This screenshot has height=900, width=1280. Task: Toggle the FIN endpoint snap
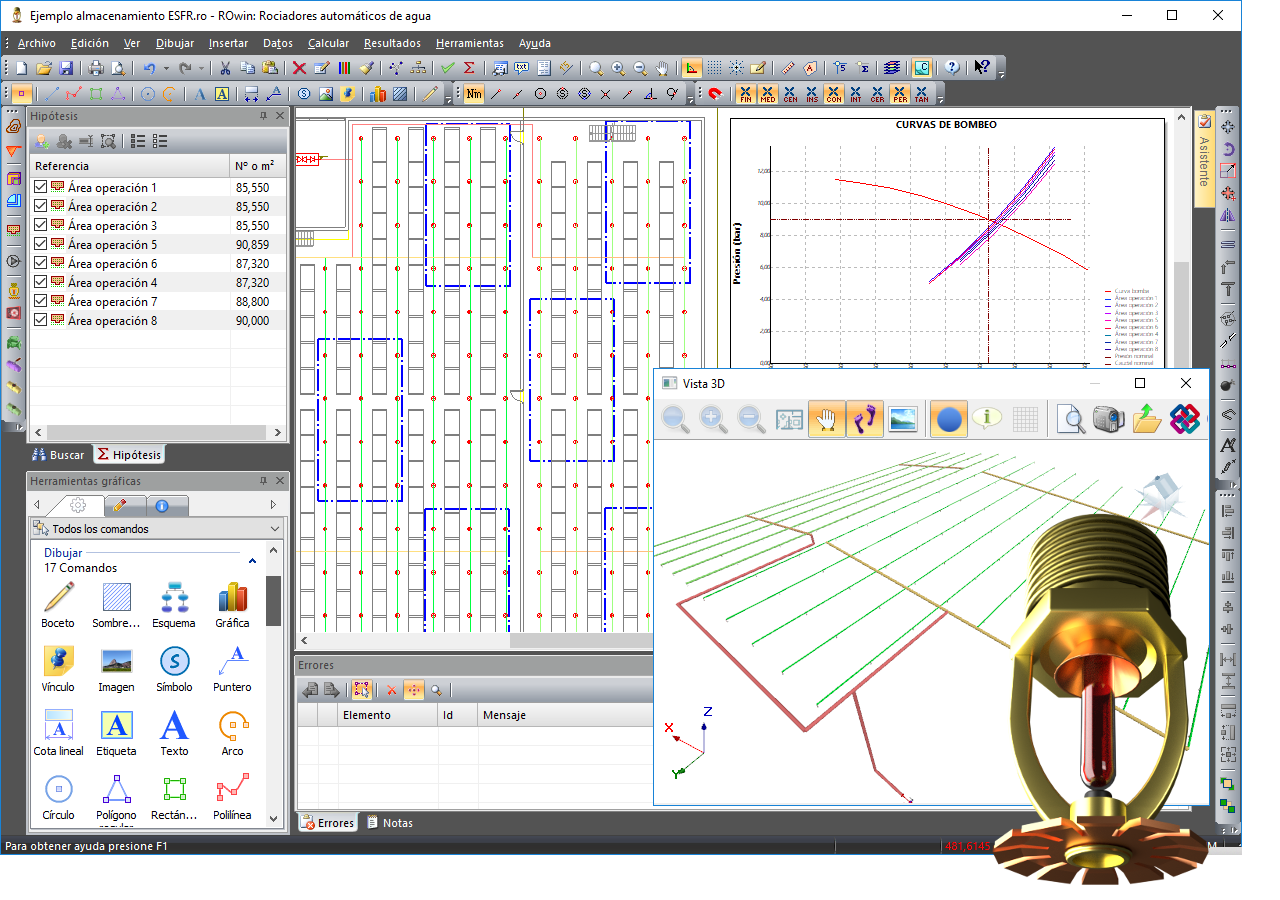point(745,95)
